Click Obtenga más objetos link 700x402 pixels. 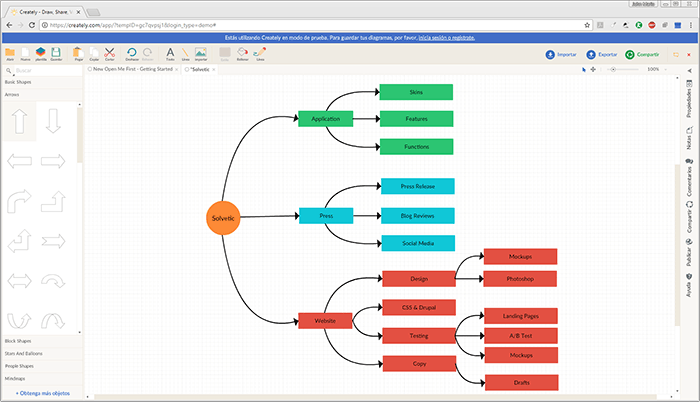[43, 394]
